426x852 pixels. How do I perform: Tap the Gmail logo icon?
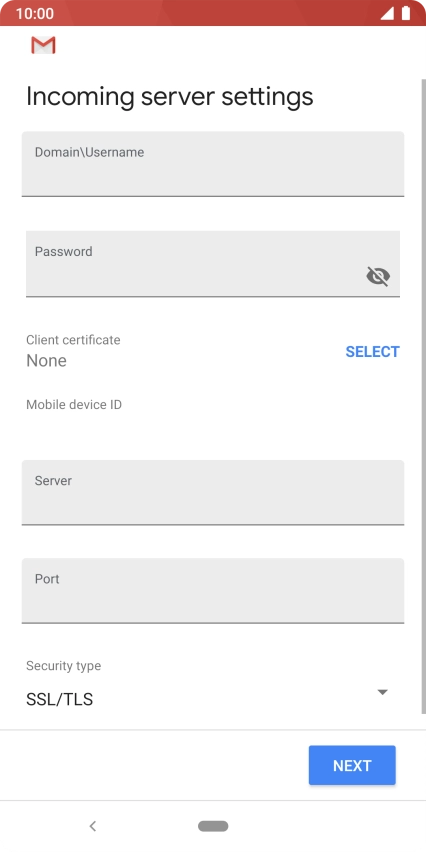tap(43, 45)
